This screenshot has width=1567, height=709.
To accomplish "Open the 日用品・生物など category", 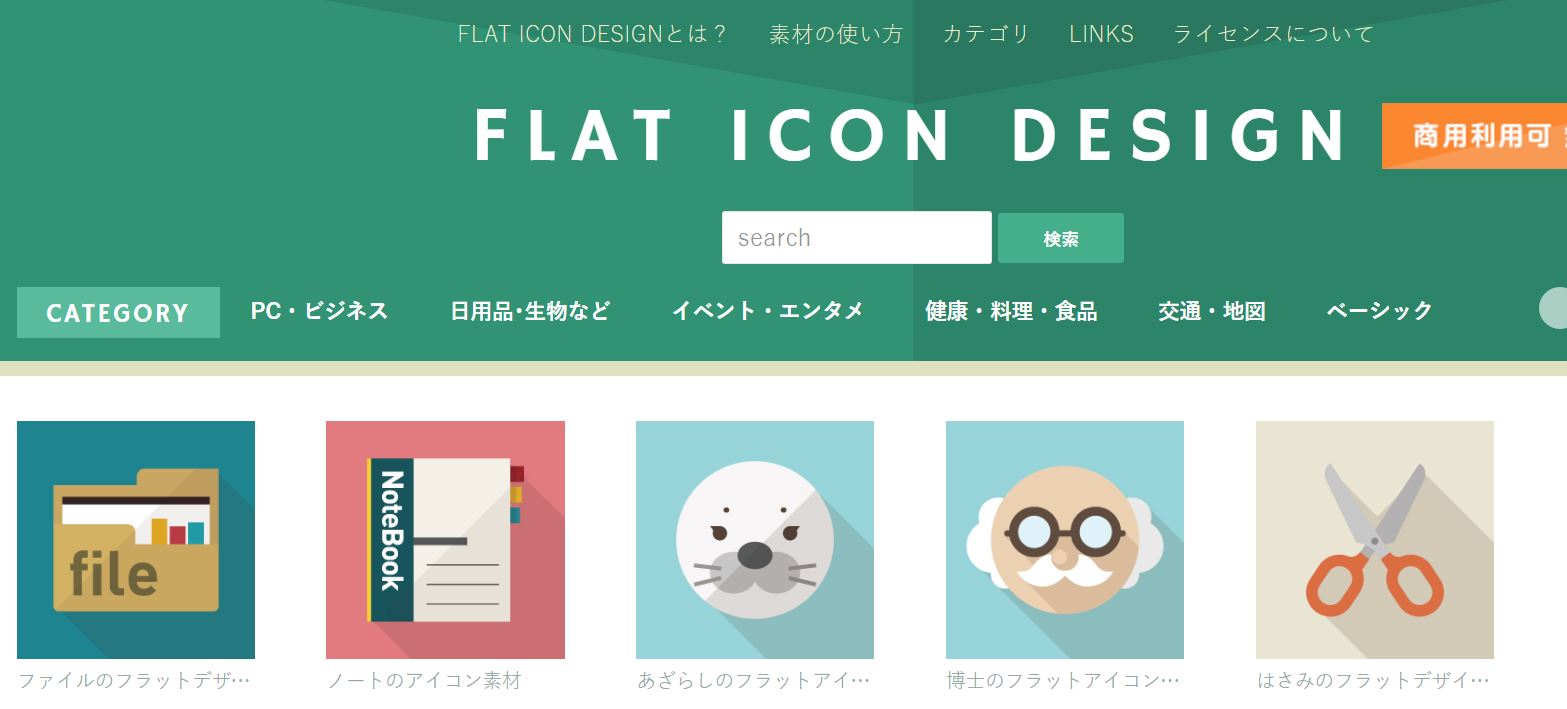I will 530,311.
